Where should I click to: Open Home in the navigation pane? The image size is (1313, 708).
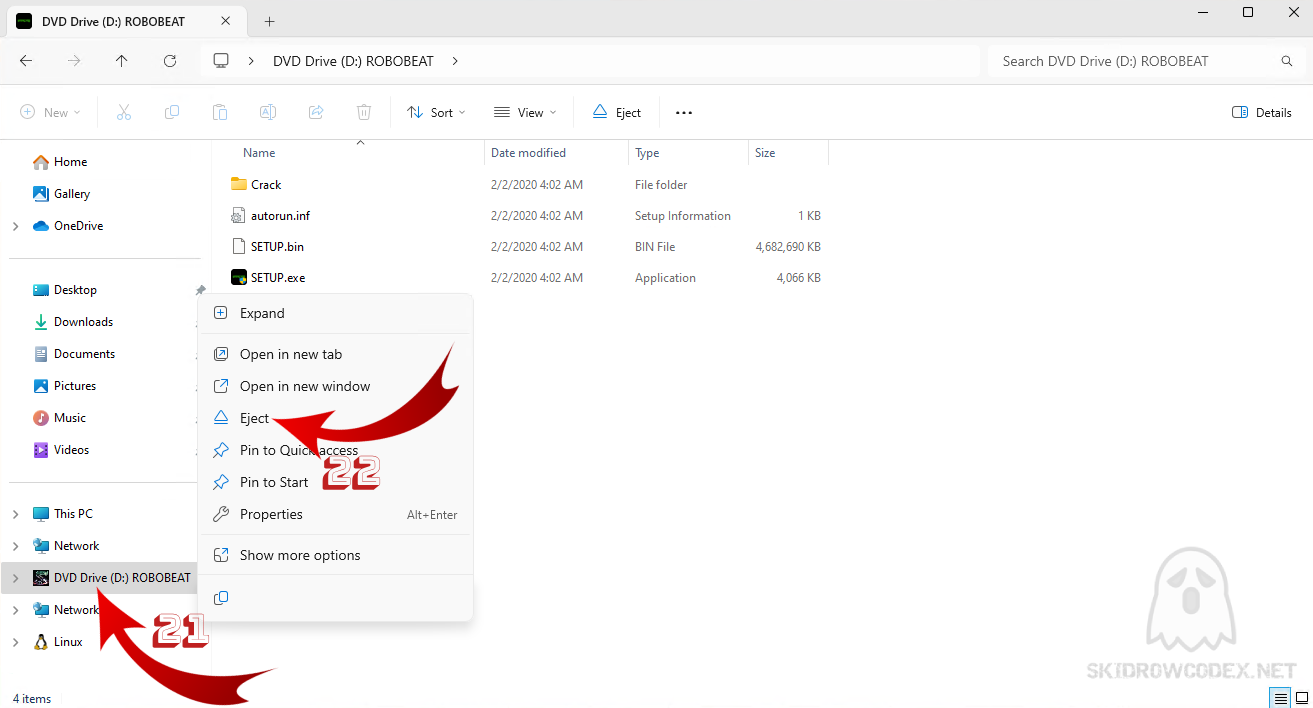point(70,162)
